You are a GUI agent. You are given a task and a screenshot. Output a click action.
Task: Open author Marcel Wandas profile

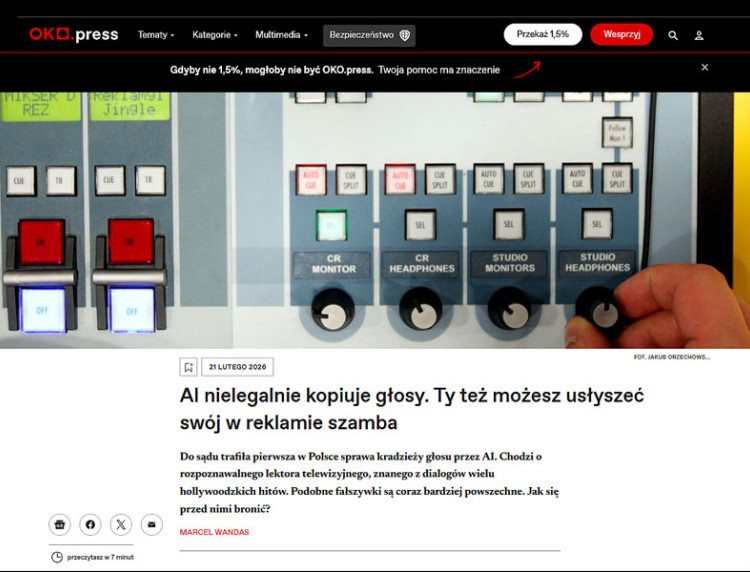[214, 532]
